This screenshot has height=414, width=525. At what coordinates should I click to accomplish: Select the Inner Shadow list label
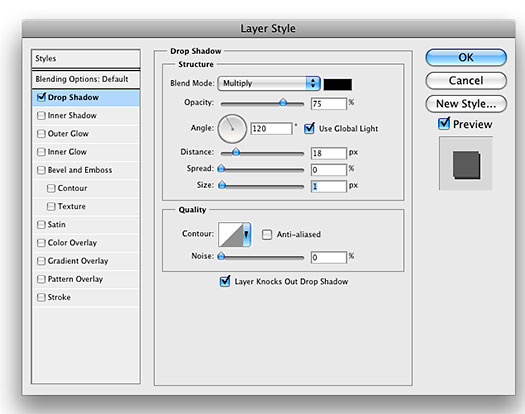[x=72, y=116]
